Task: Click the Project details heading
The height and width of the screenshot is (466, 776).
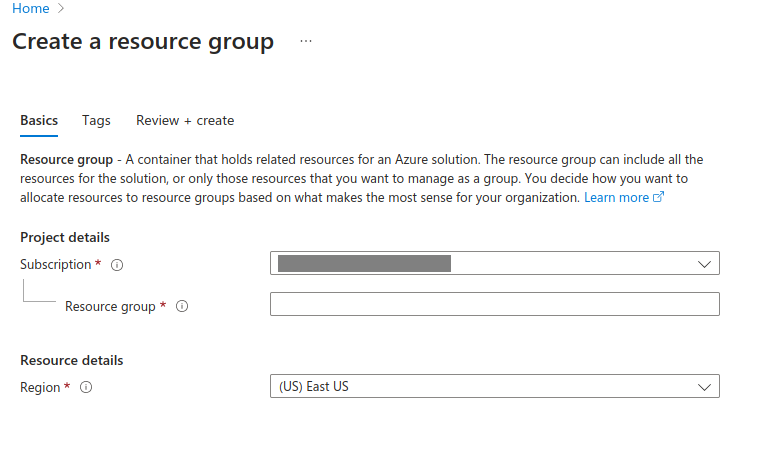Action: click(65, 237)
